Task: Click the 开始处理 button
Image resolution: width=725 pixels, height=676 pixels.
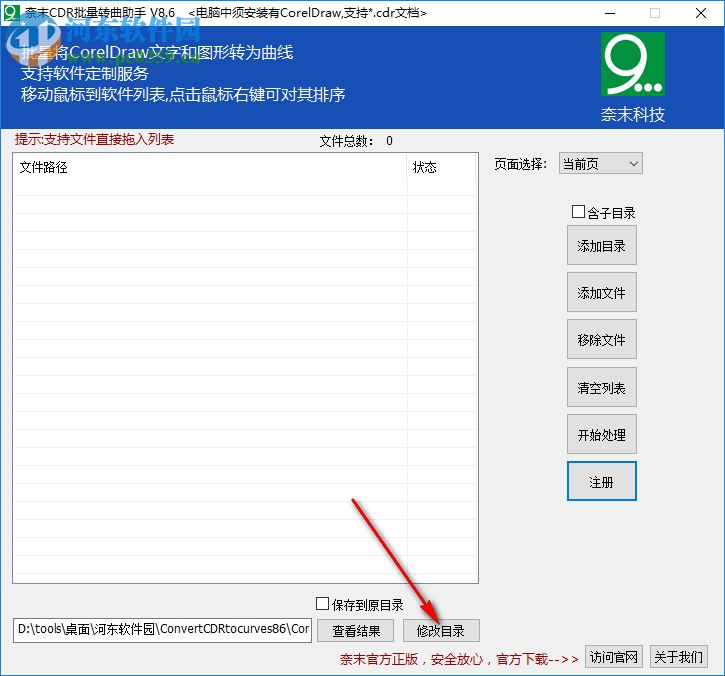Action: coord(602,434)
